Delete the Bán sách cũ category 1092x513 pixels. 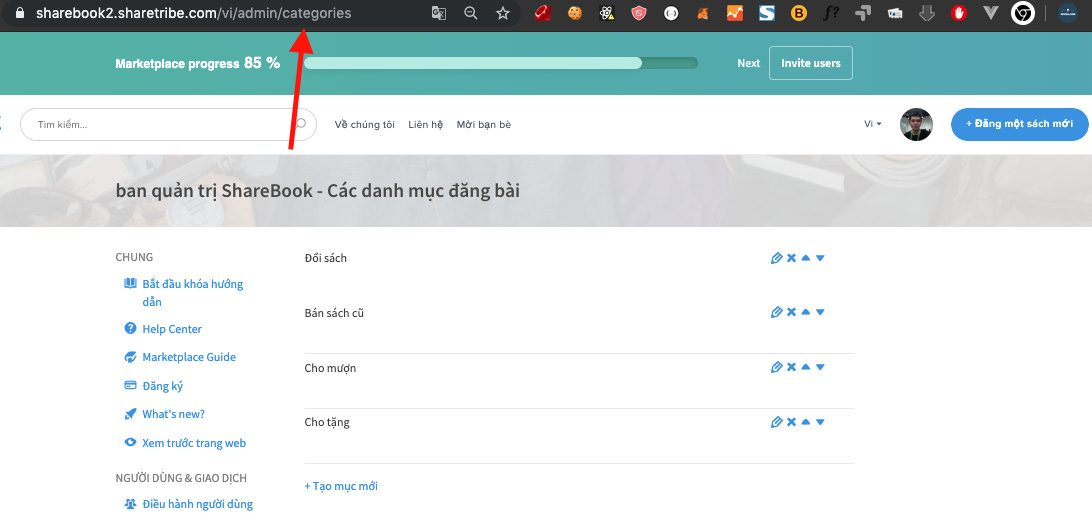(x=791, y=313)
